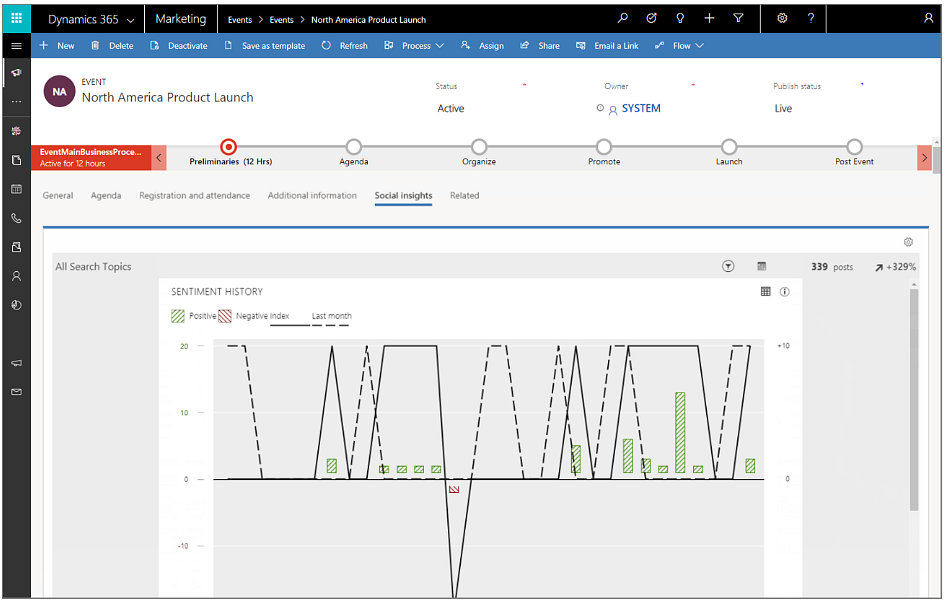Click the table view icon left of 339 posts
Image resolution: width=951 pixels, height=606 pixels.
click(x=762, y=266)
